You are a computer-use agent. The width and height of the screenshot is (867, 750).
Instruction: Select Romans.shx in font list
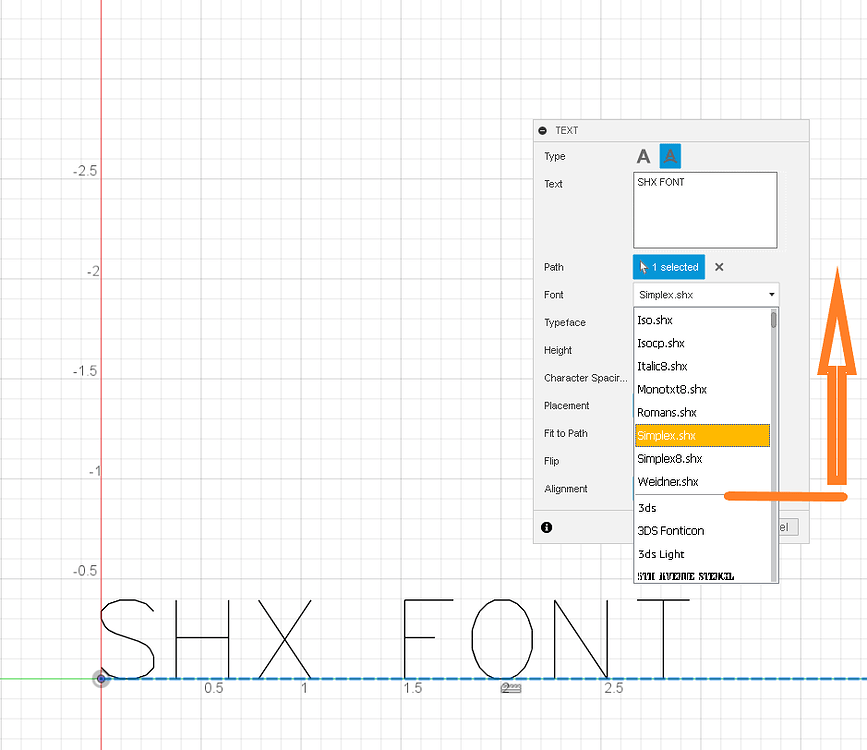click(667, 412)
